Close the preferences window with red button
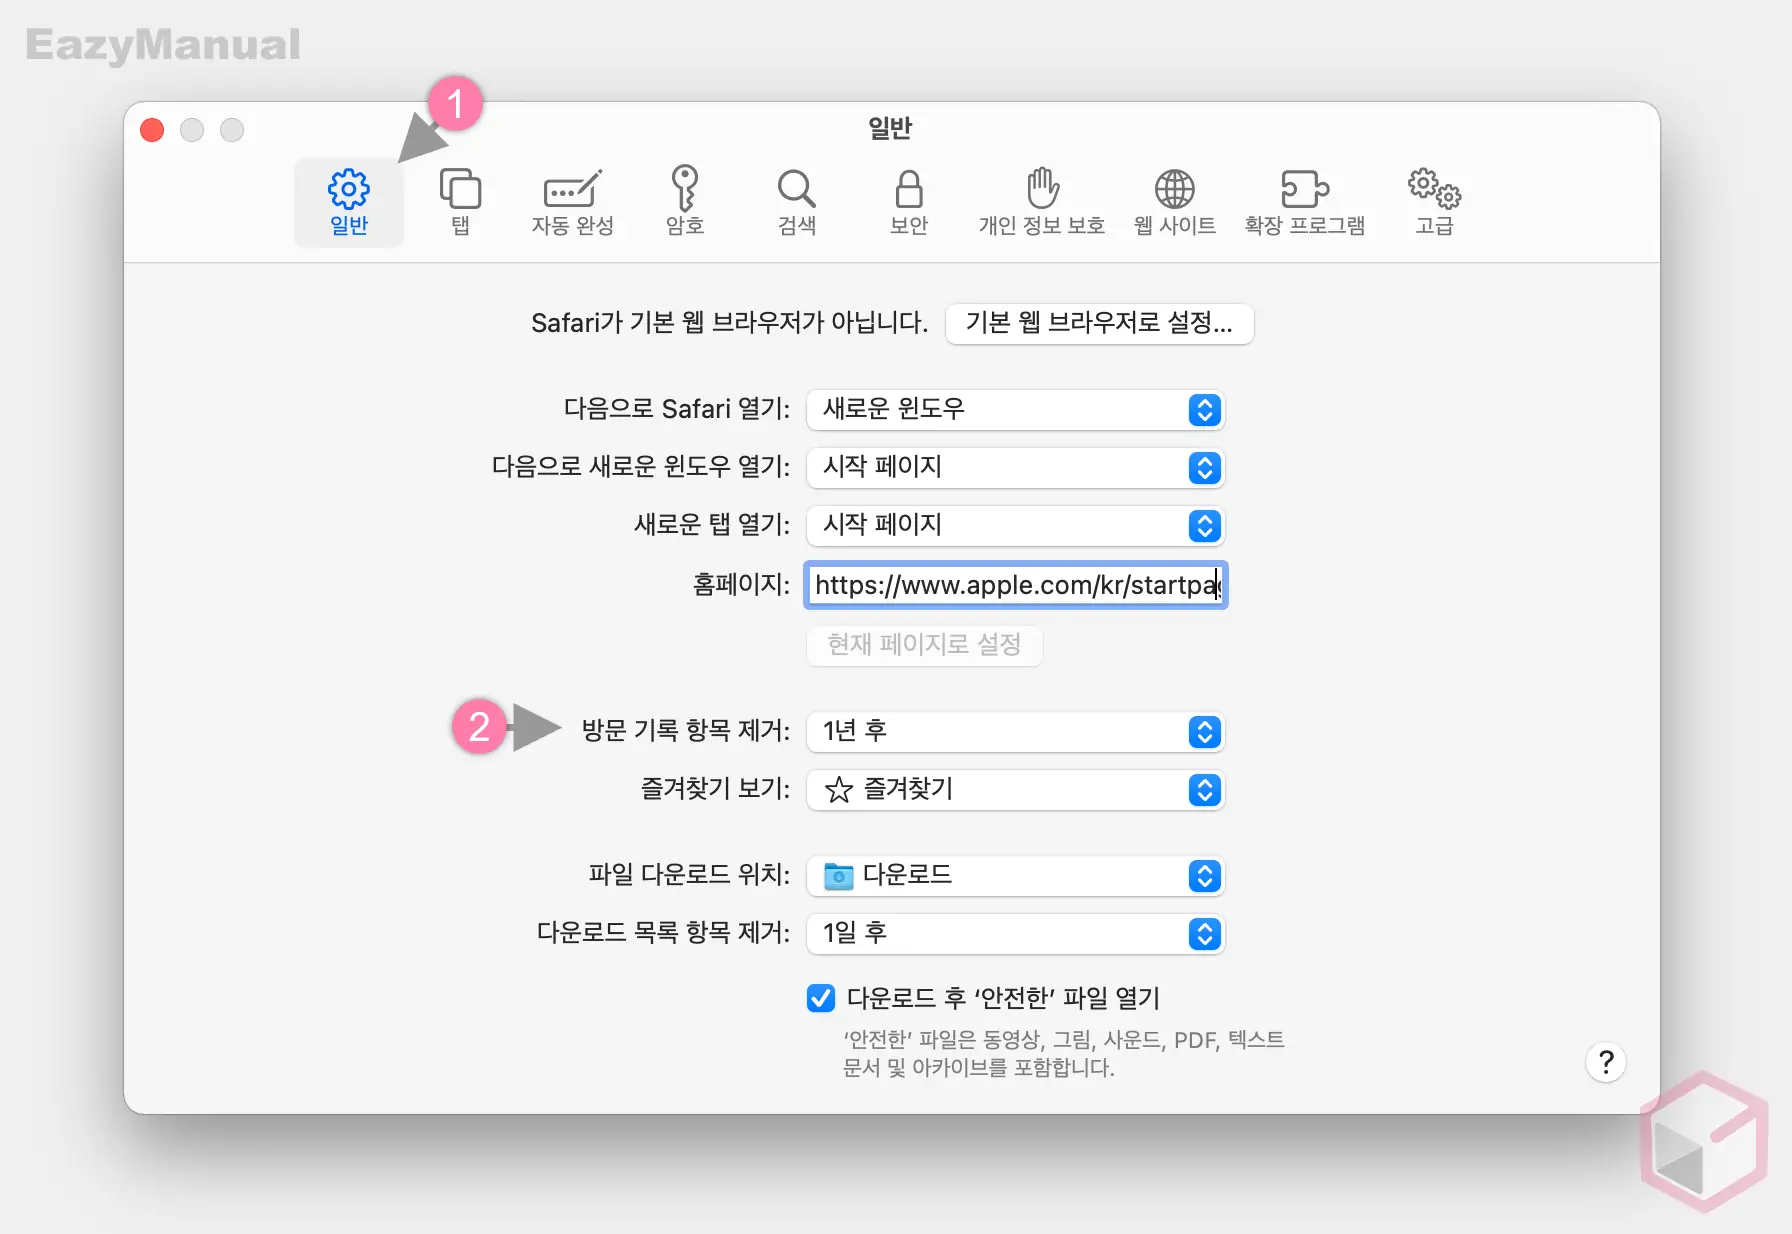 pyautogui.click(x=152, y=130)
